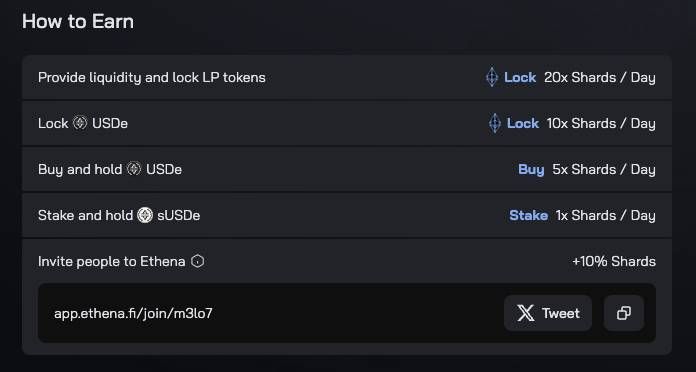The width and height of the screenshot is (696, 372).
Task: Select the Stake and hold sUSDe label
Action: (x=119, y=215)
